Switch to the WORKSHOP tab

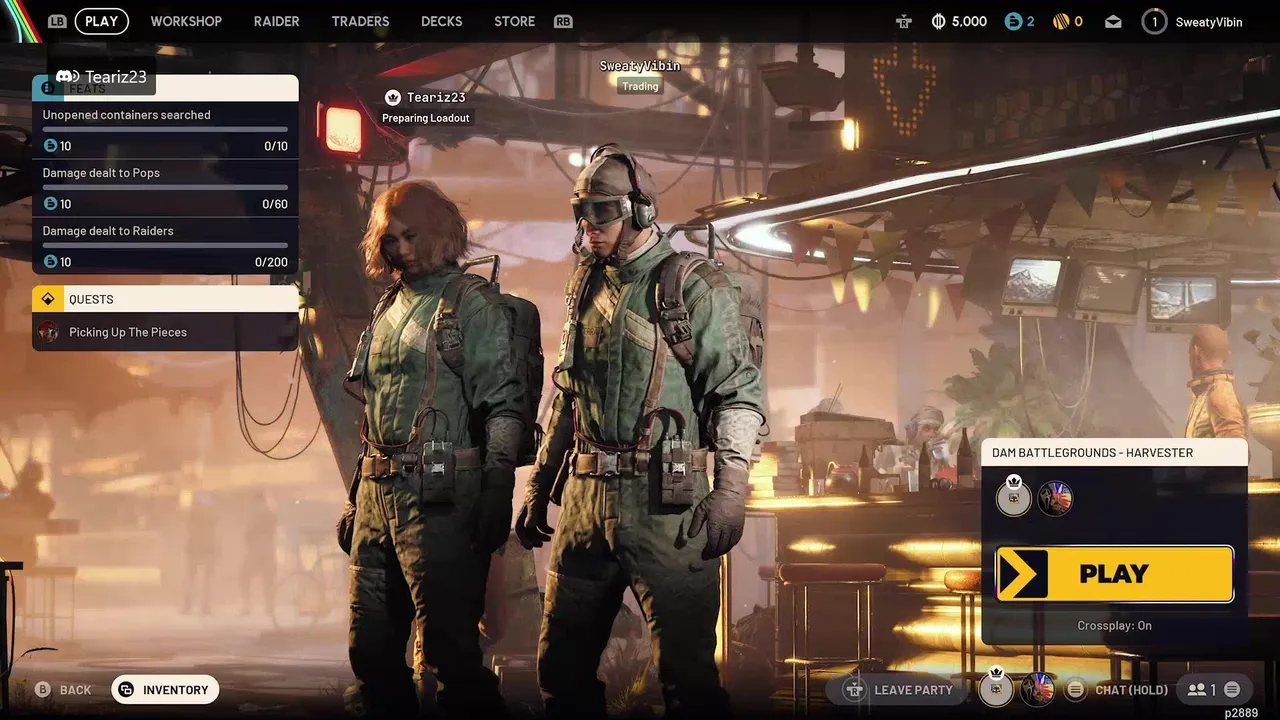[186, 21]
